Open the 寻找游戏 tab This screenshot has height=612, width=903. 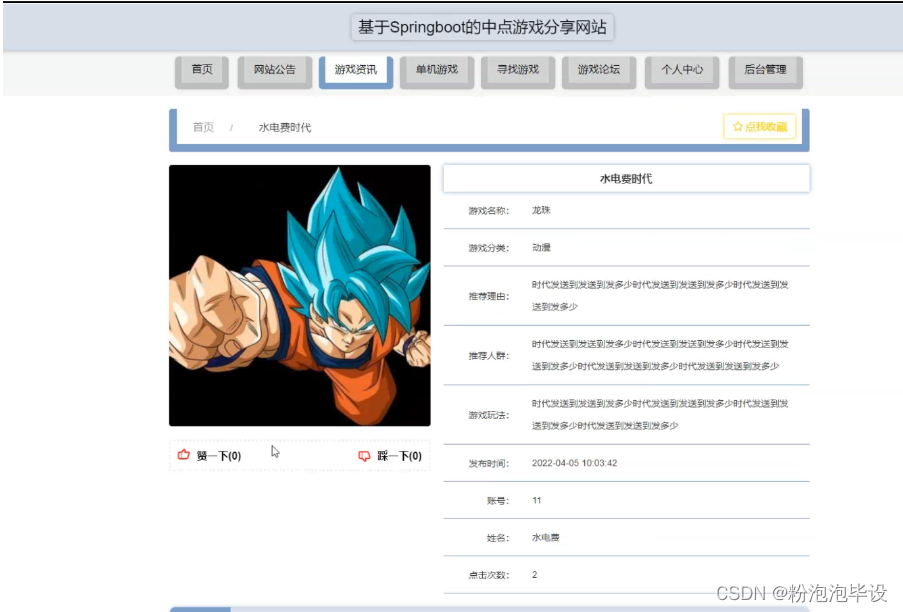point(518,71)
